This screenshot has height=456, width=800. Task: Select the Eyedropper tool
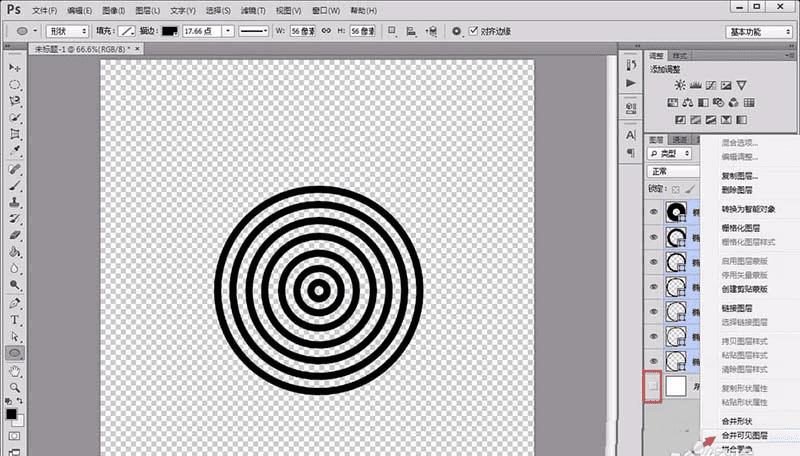tap(15, 151)
